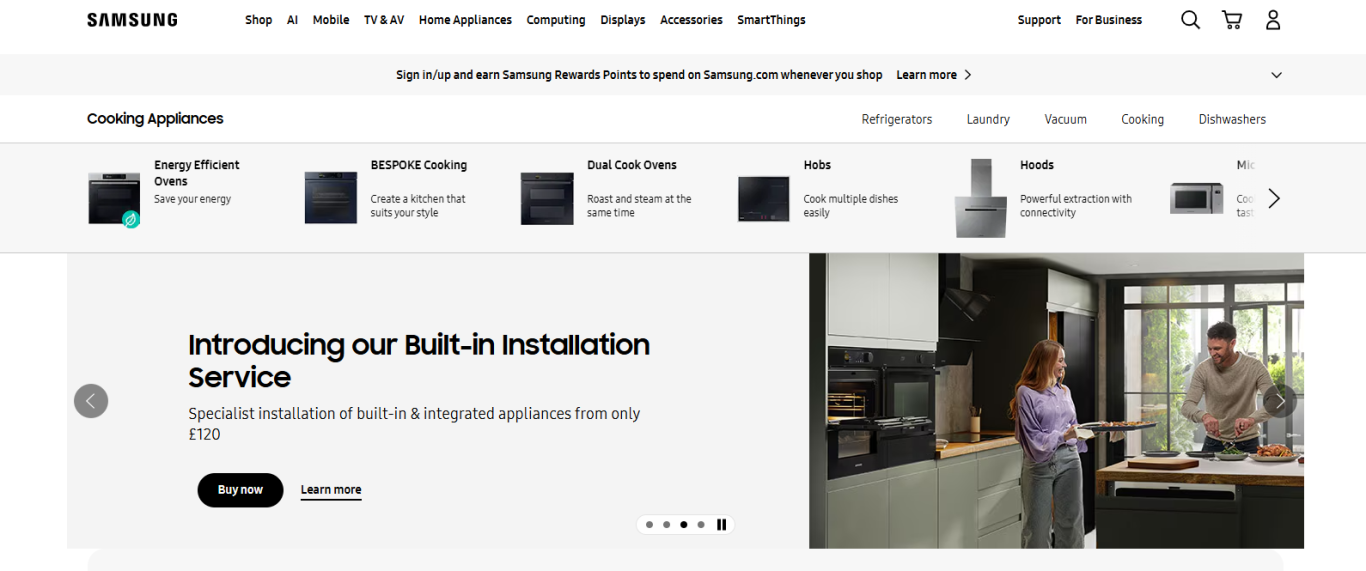Open the shopping cart icon

tap(1232, 20)
